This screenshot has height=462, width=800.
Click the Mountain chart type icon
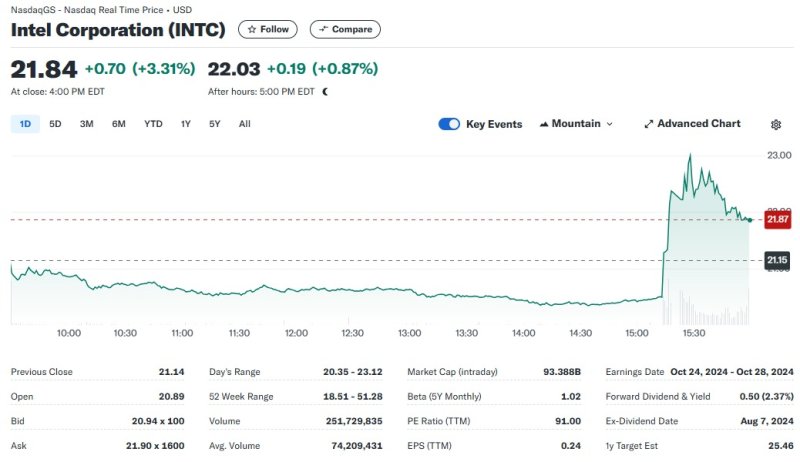pos(544,124)
